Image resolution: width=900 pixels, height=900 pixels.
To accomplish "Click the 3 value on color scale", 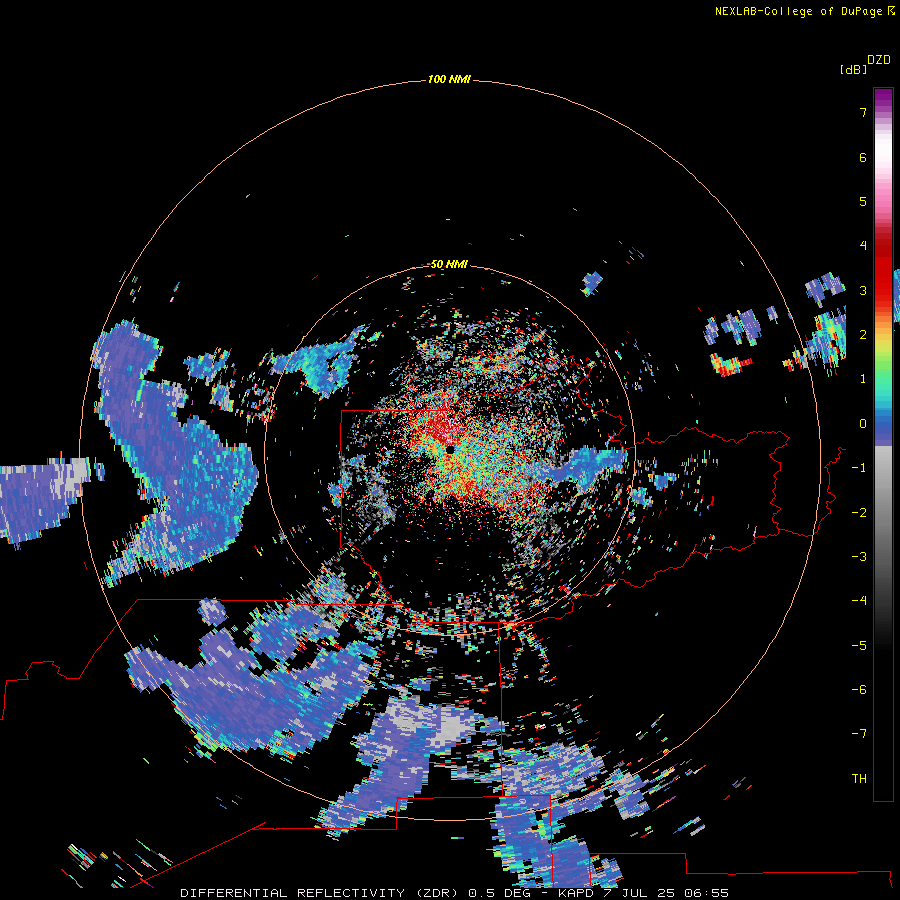I will click(863, 290).
